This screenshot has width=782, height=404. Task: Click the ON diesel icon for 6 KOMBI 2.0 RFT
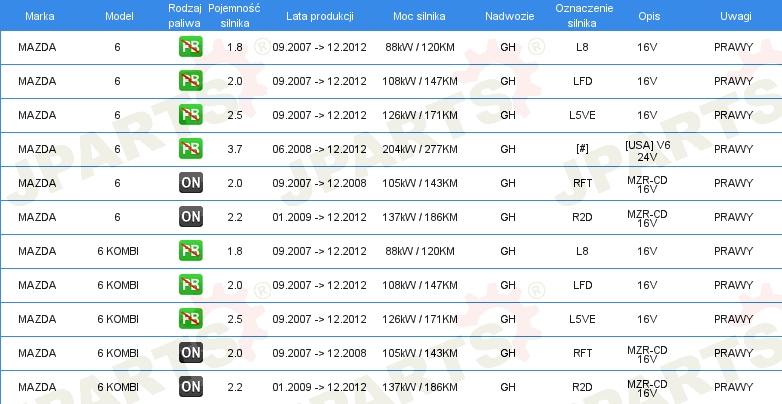pyautogui.click(x=191, y=353)
